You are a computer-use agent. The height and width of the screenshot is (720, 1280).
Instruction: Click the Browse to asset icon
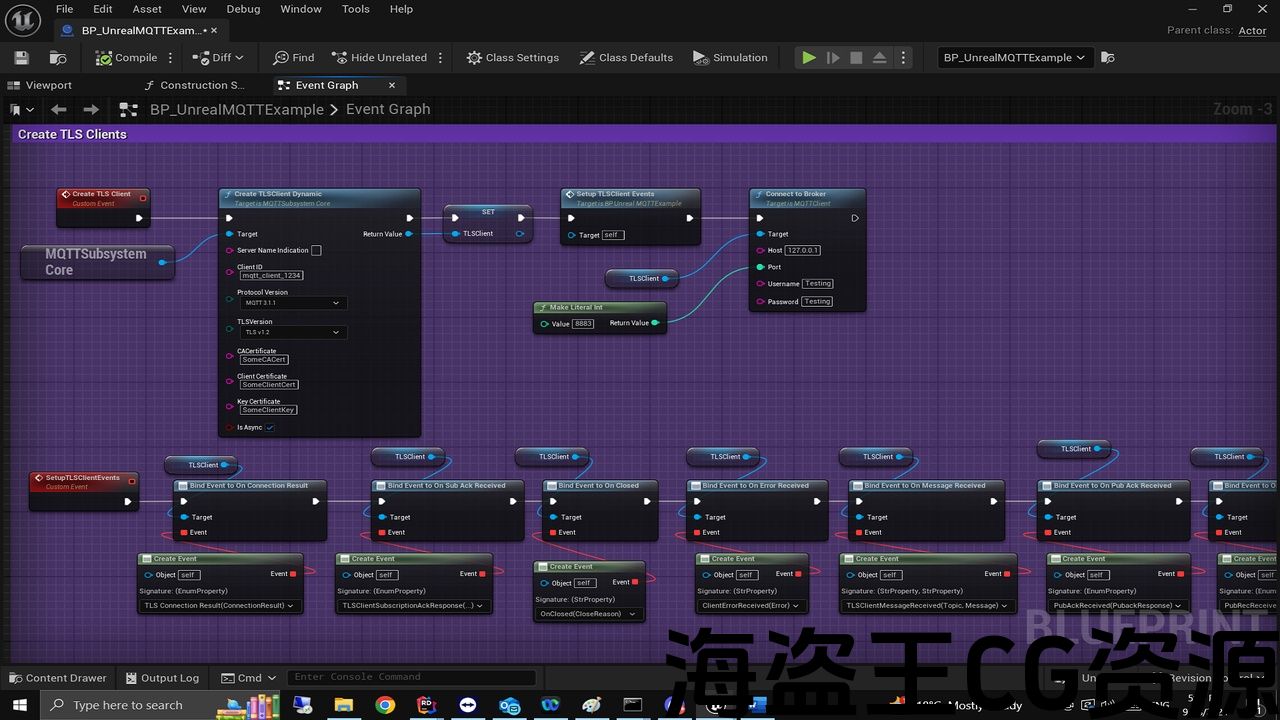[x=58, y=58]
